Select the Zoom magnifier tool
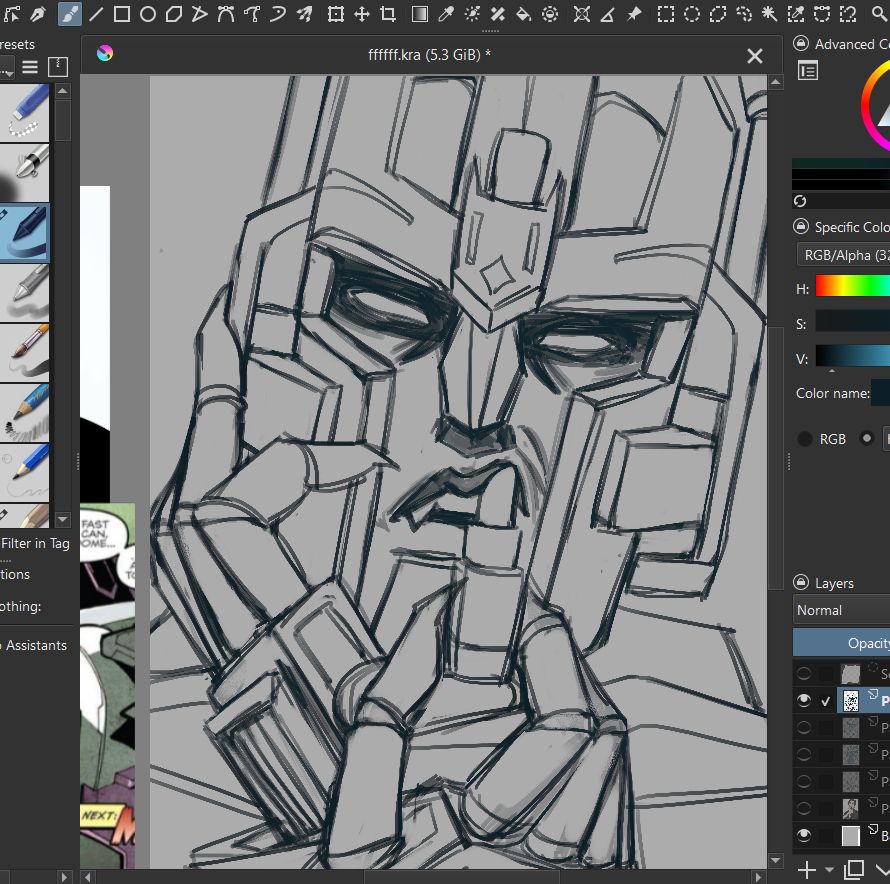The height and width of the screenshot is (884, 890). 879,14
